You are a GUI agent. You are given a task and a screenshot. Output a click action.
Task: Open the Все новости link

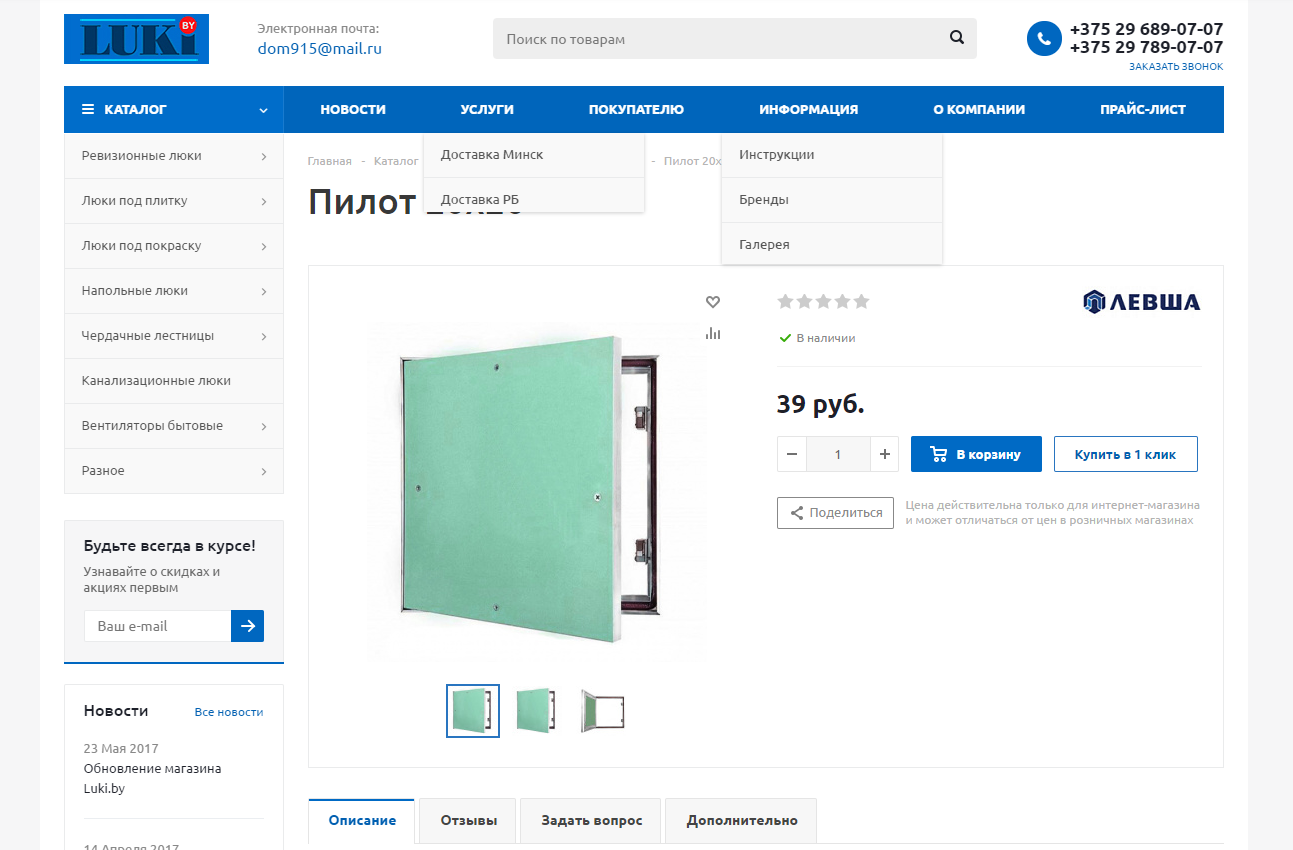(229, 712)
